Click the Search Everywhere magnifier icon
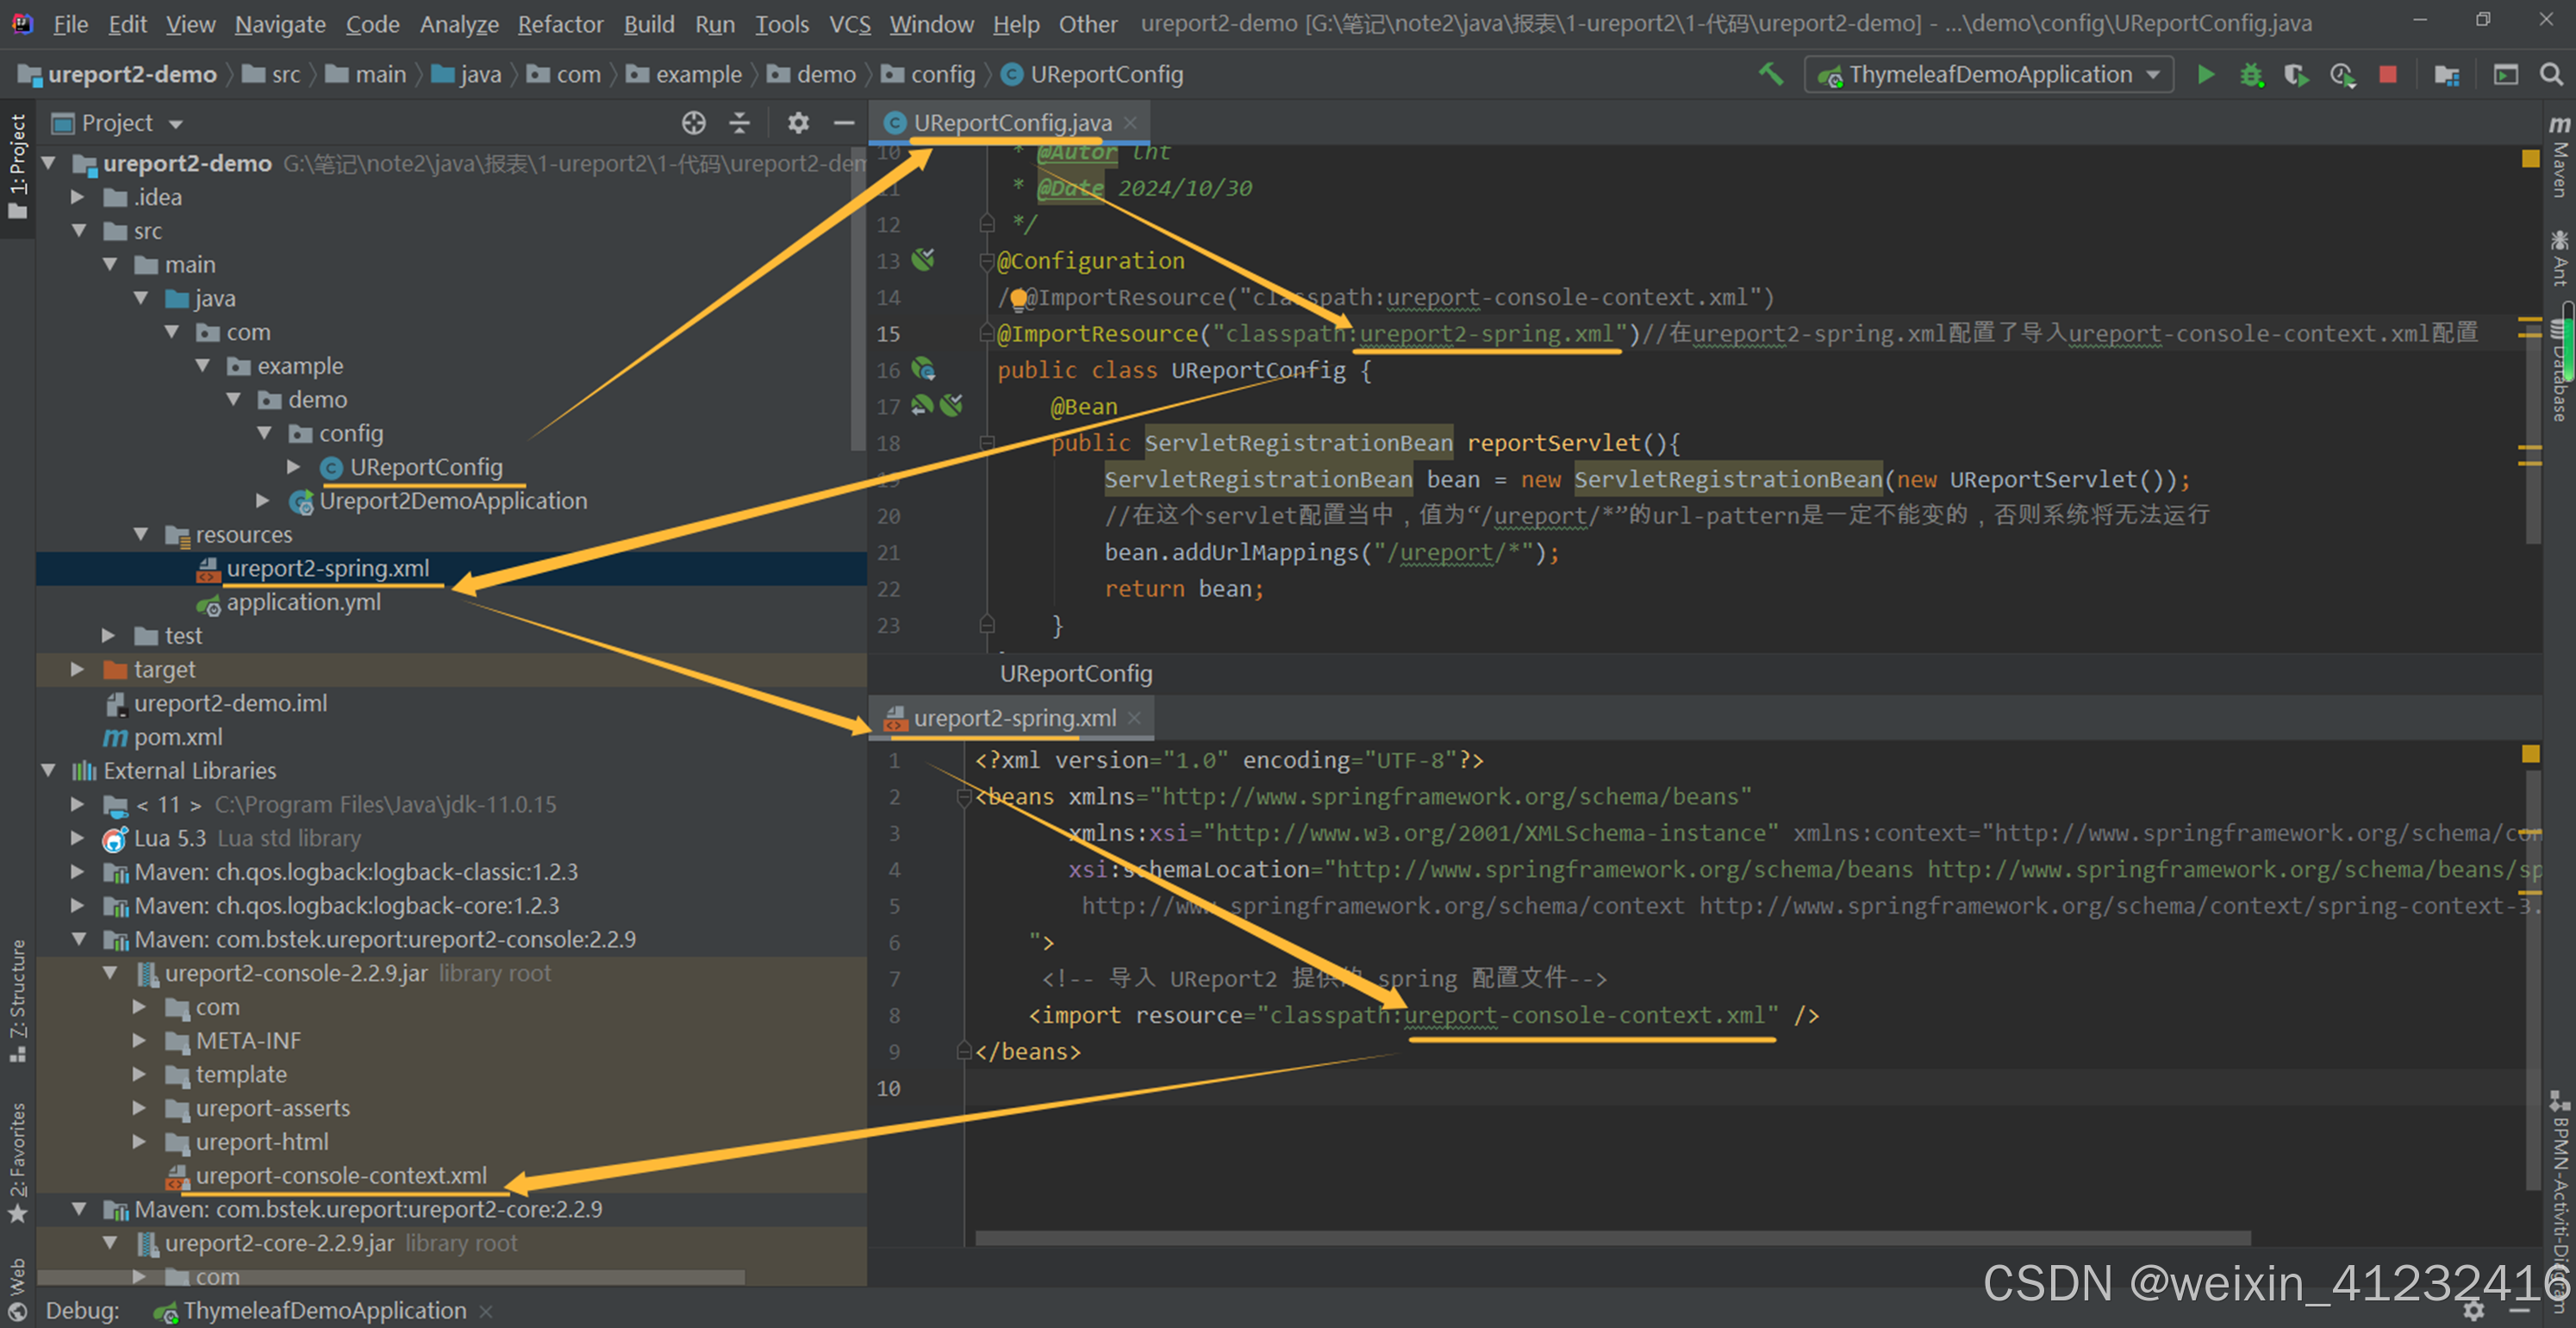The image size is (2576, 1328). pos(2551,75)
